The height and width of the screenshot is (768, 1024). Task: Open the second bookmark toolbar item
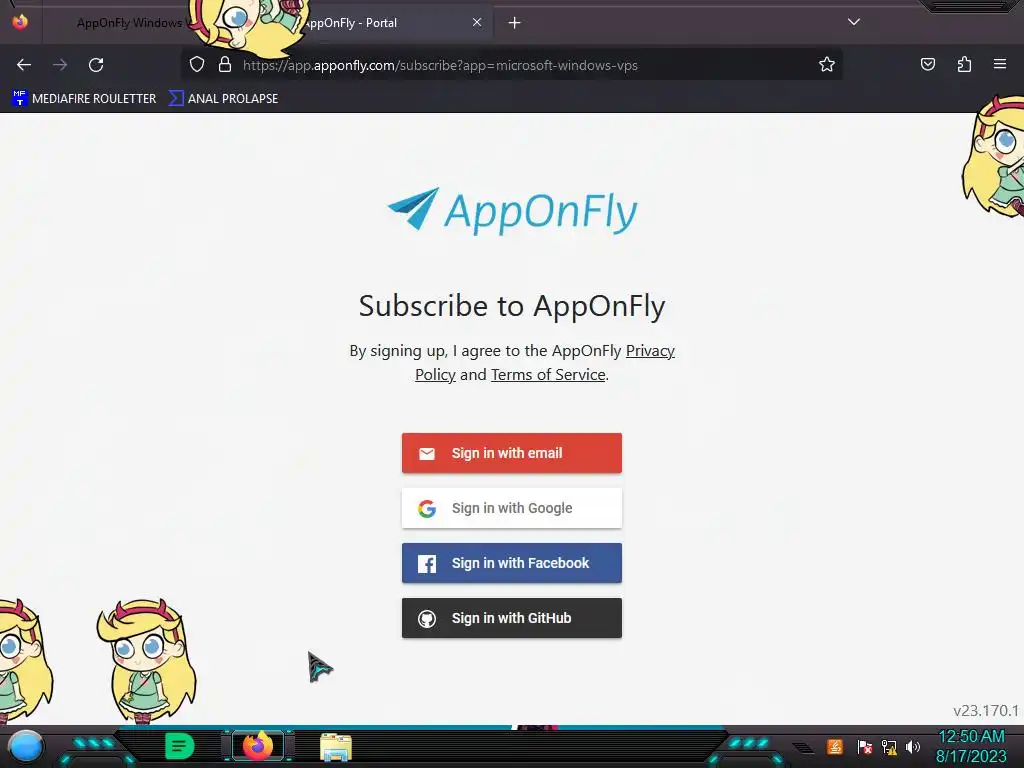[x=223, y=99]
